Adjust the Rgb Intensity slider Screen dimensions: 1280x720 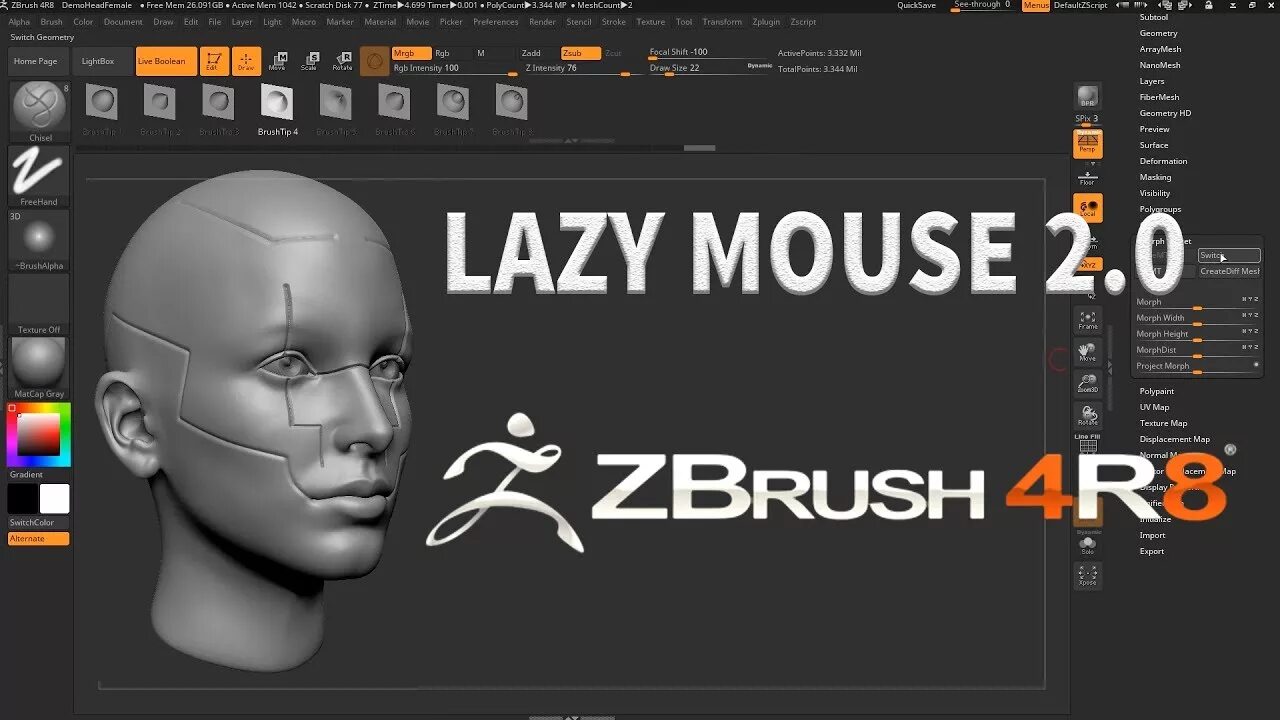click(455, 69)
